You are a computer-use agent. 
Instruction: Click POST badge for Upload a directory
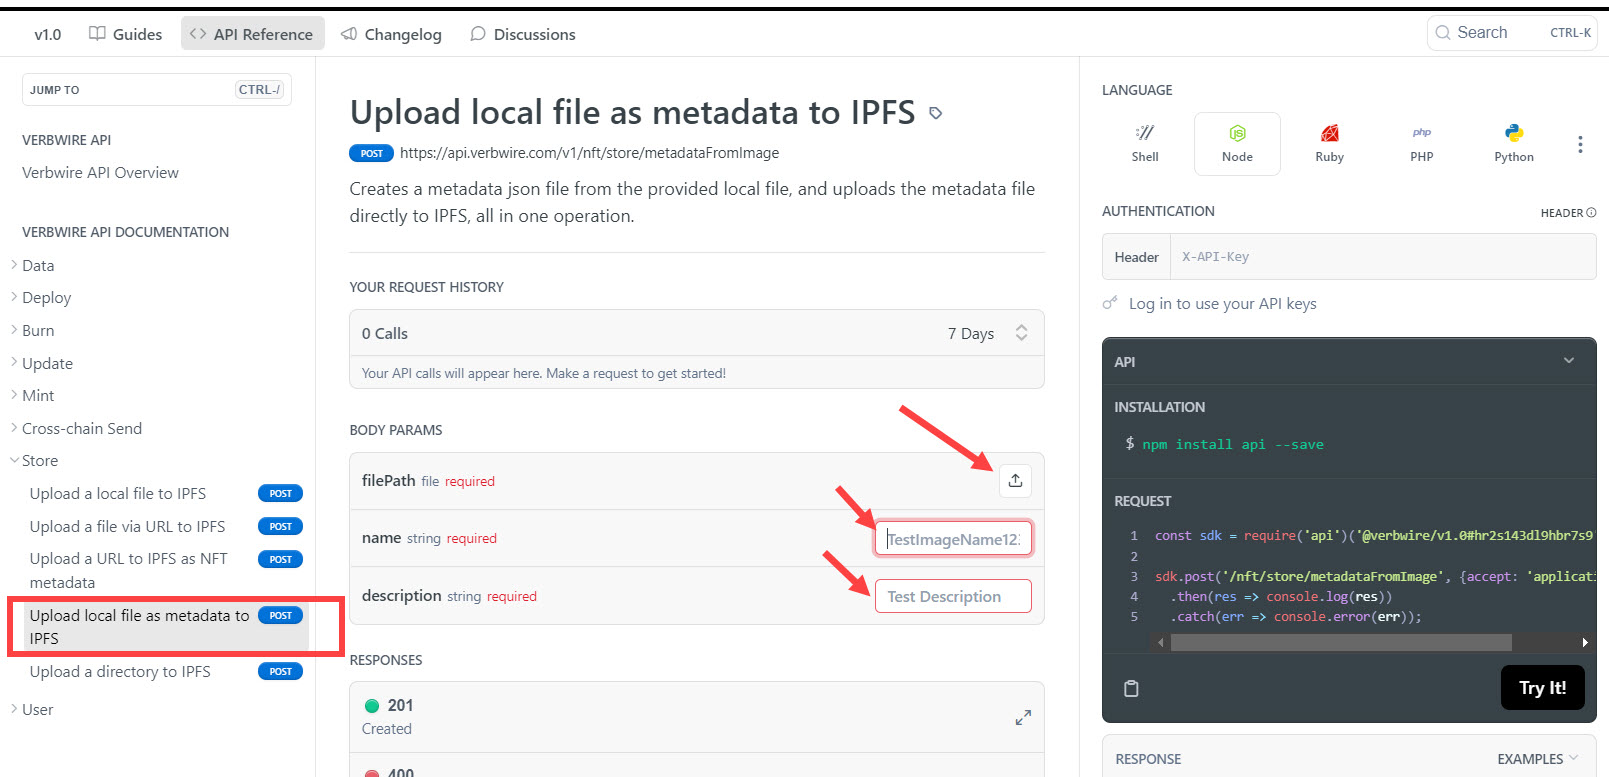pos(280,672)
